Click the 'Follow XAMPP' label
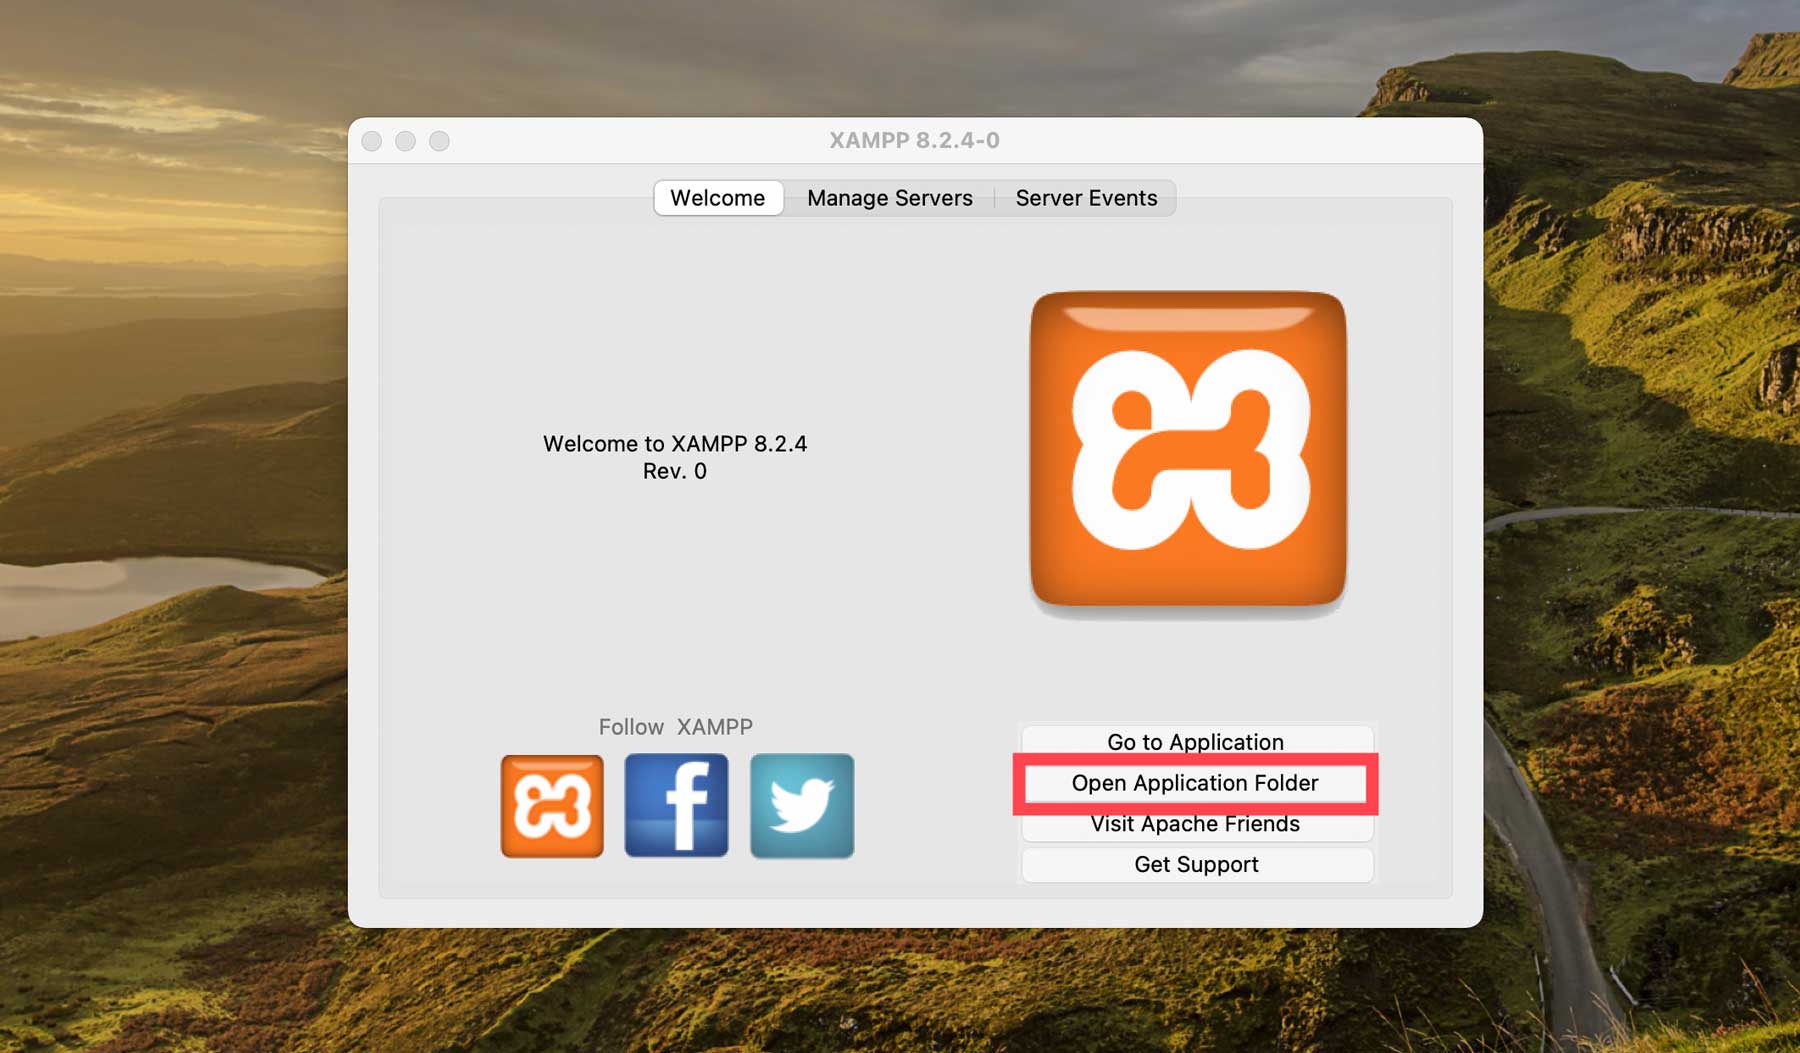The image size is (1800, 1053). 675,727
